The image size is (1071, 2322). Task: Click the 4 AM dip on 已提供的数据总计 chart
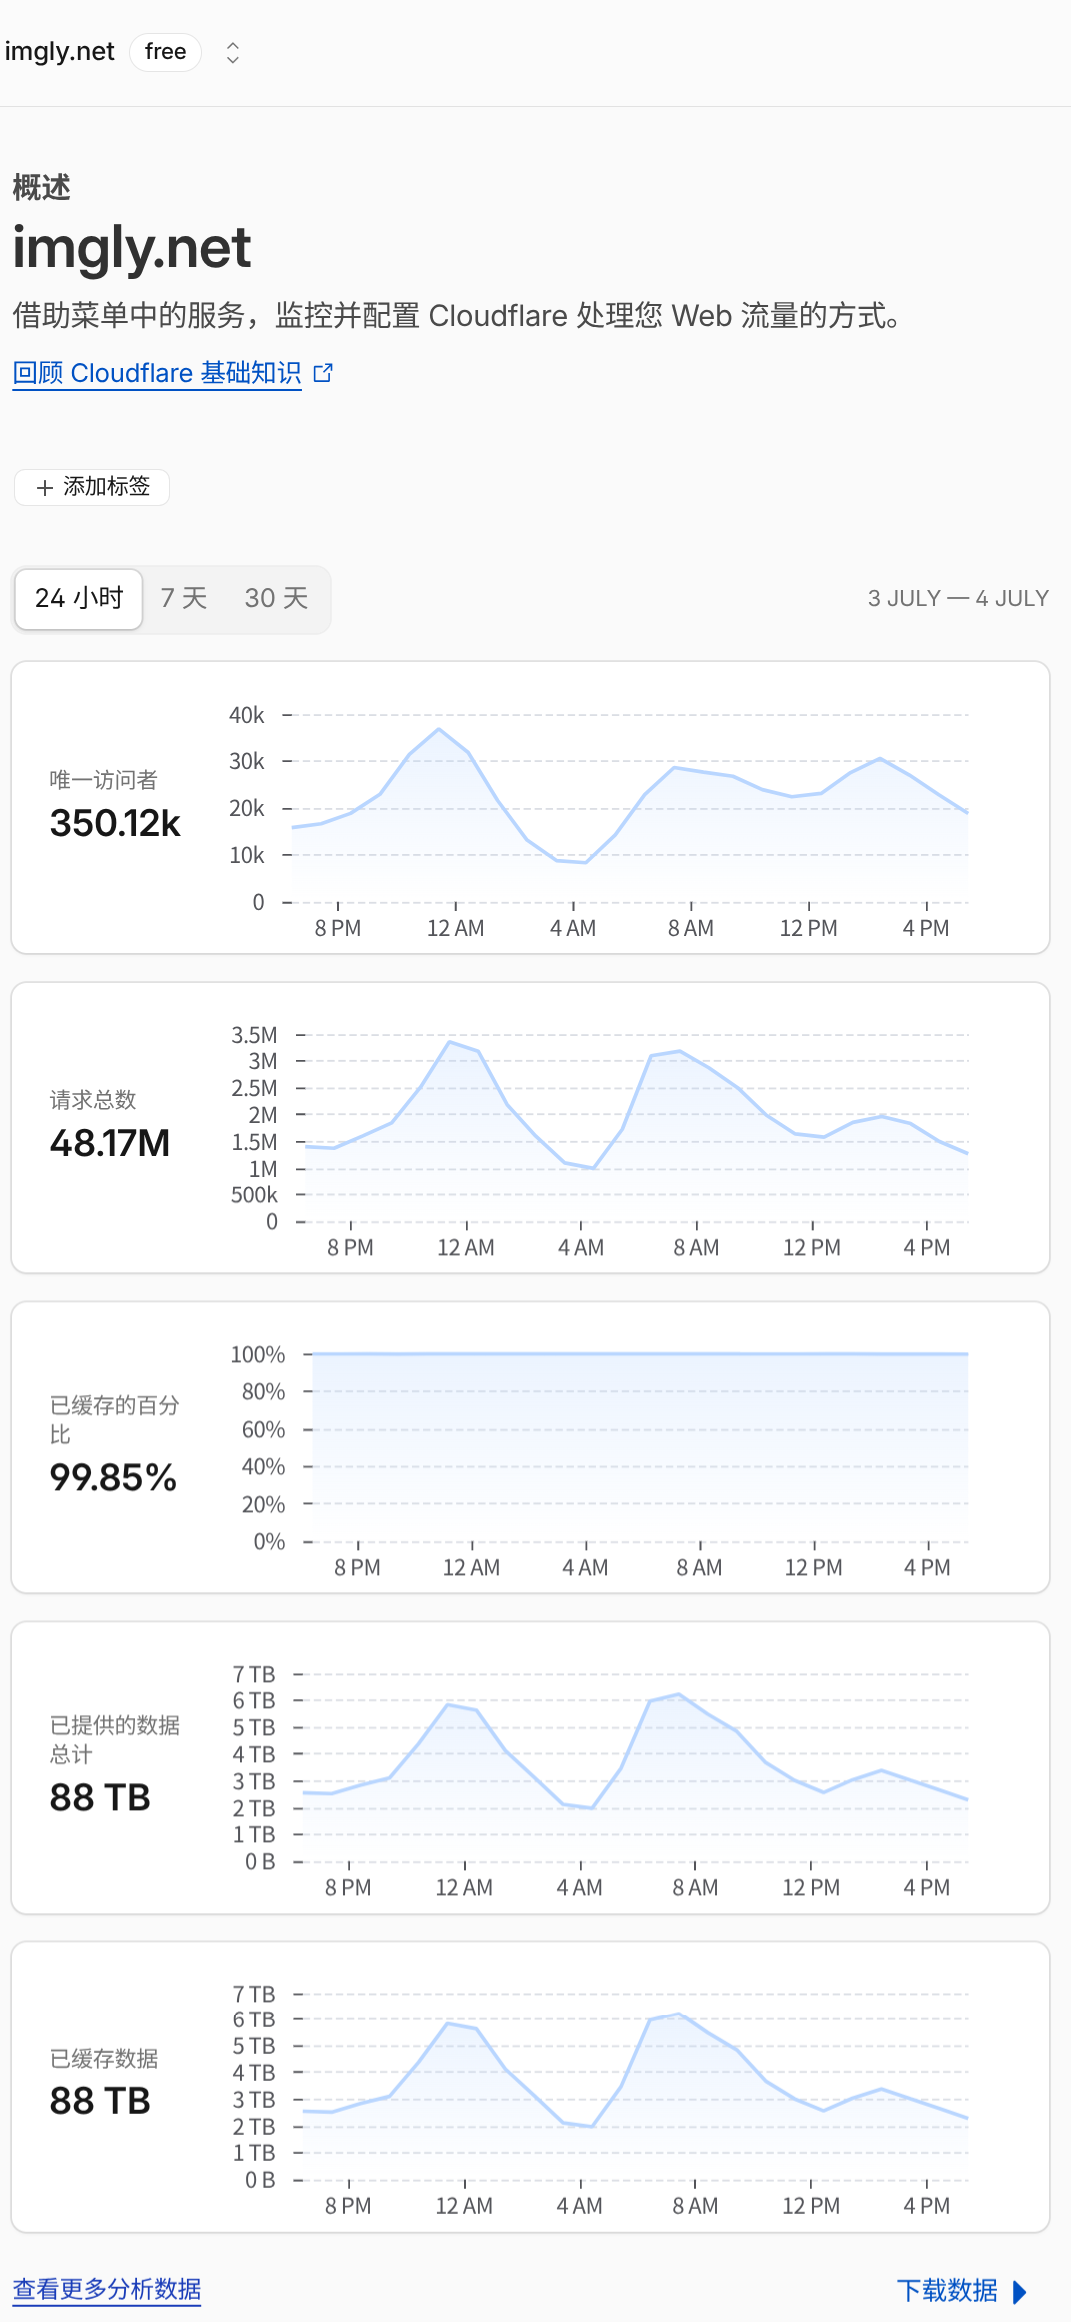click(x=592, y=1808)
